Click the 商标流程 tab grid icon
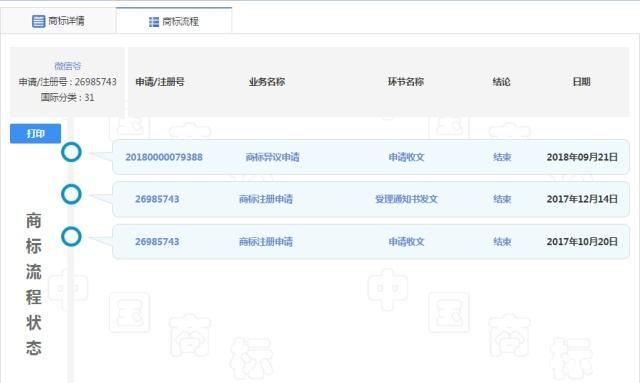 154,22
